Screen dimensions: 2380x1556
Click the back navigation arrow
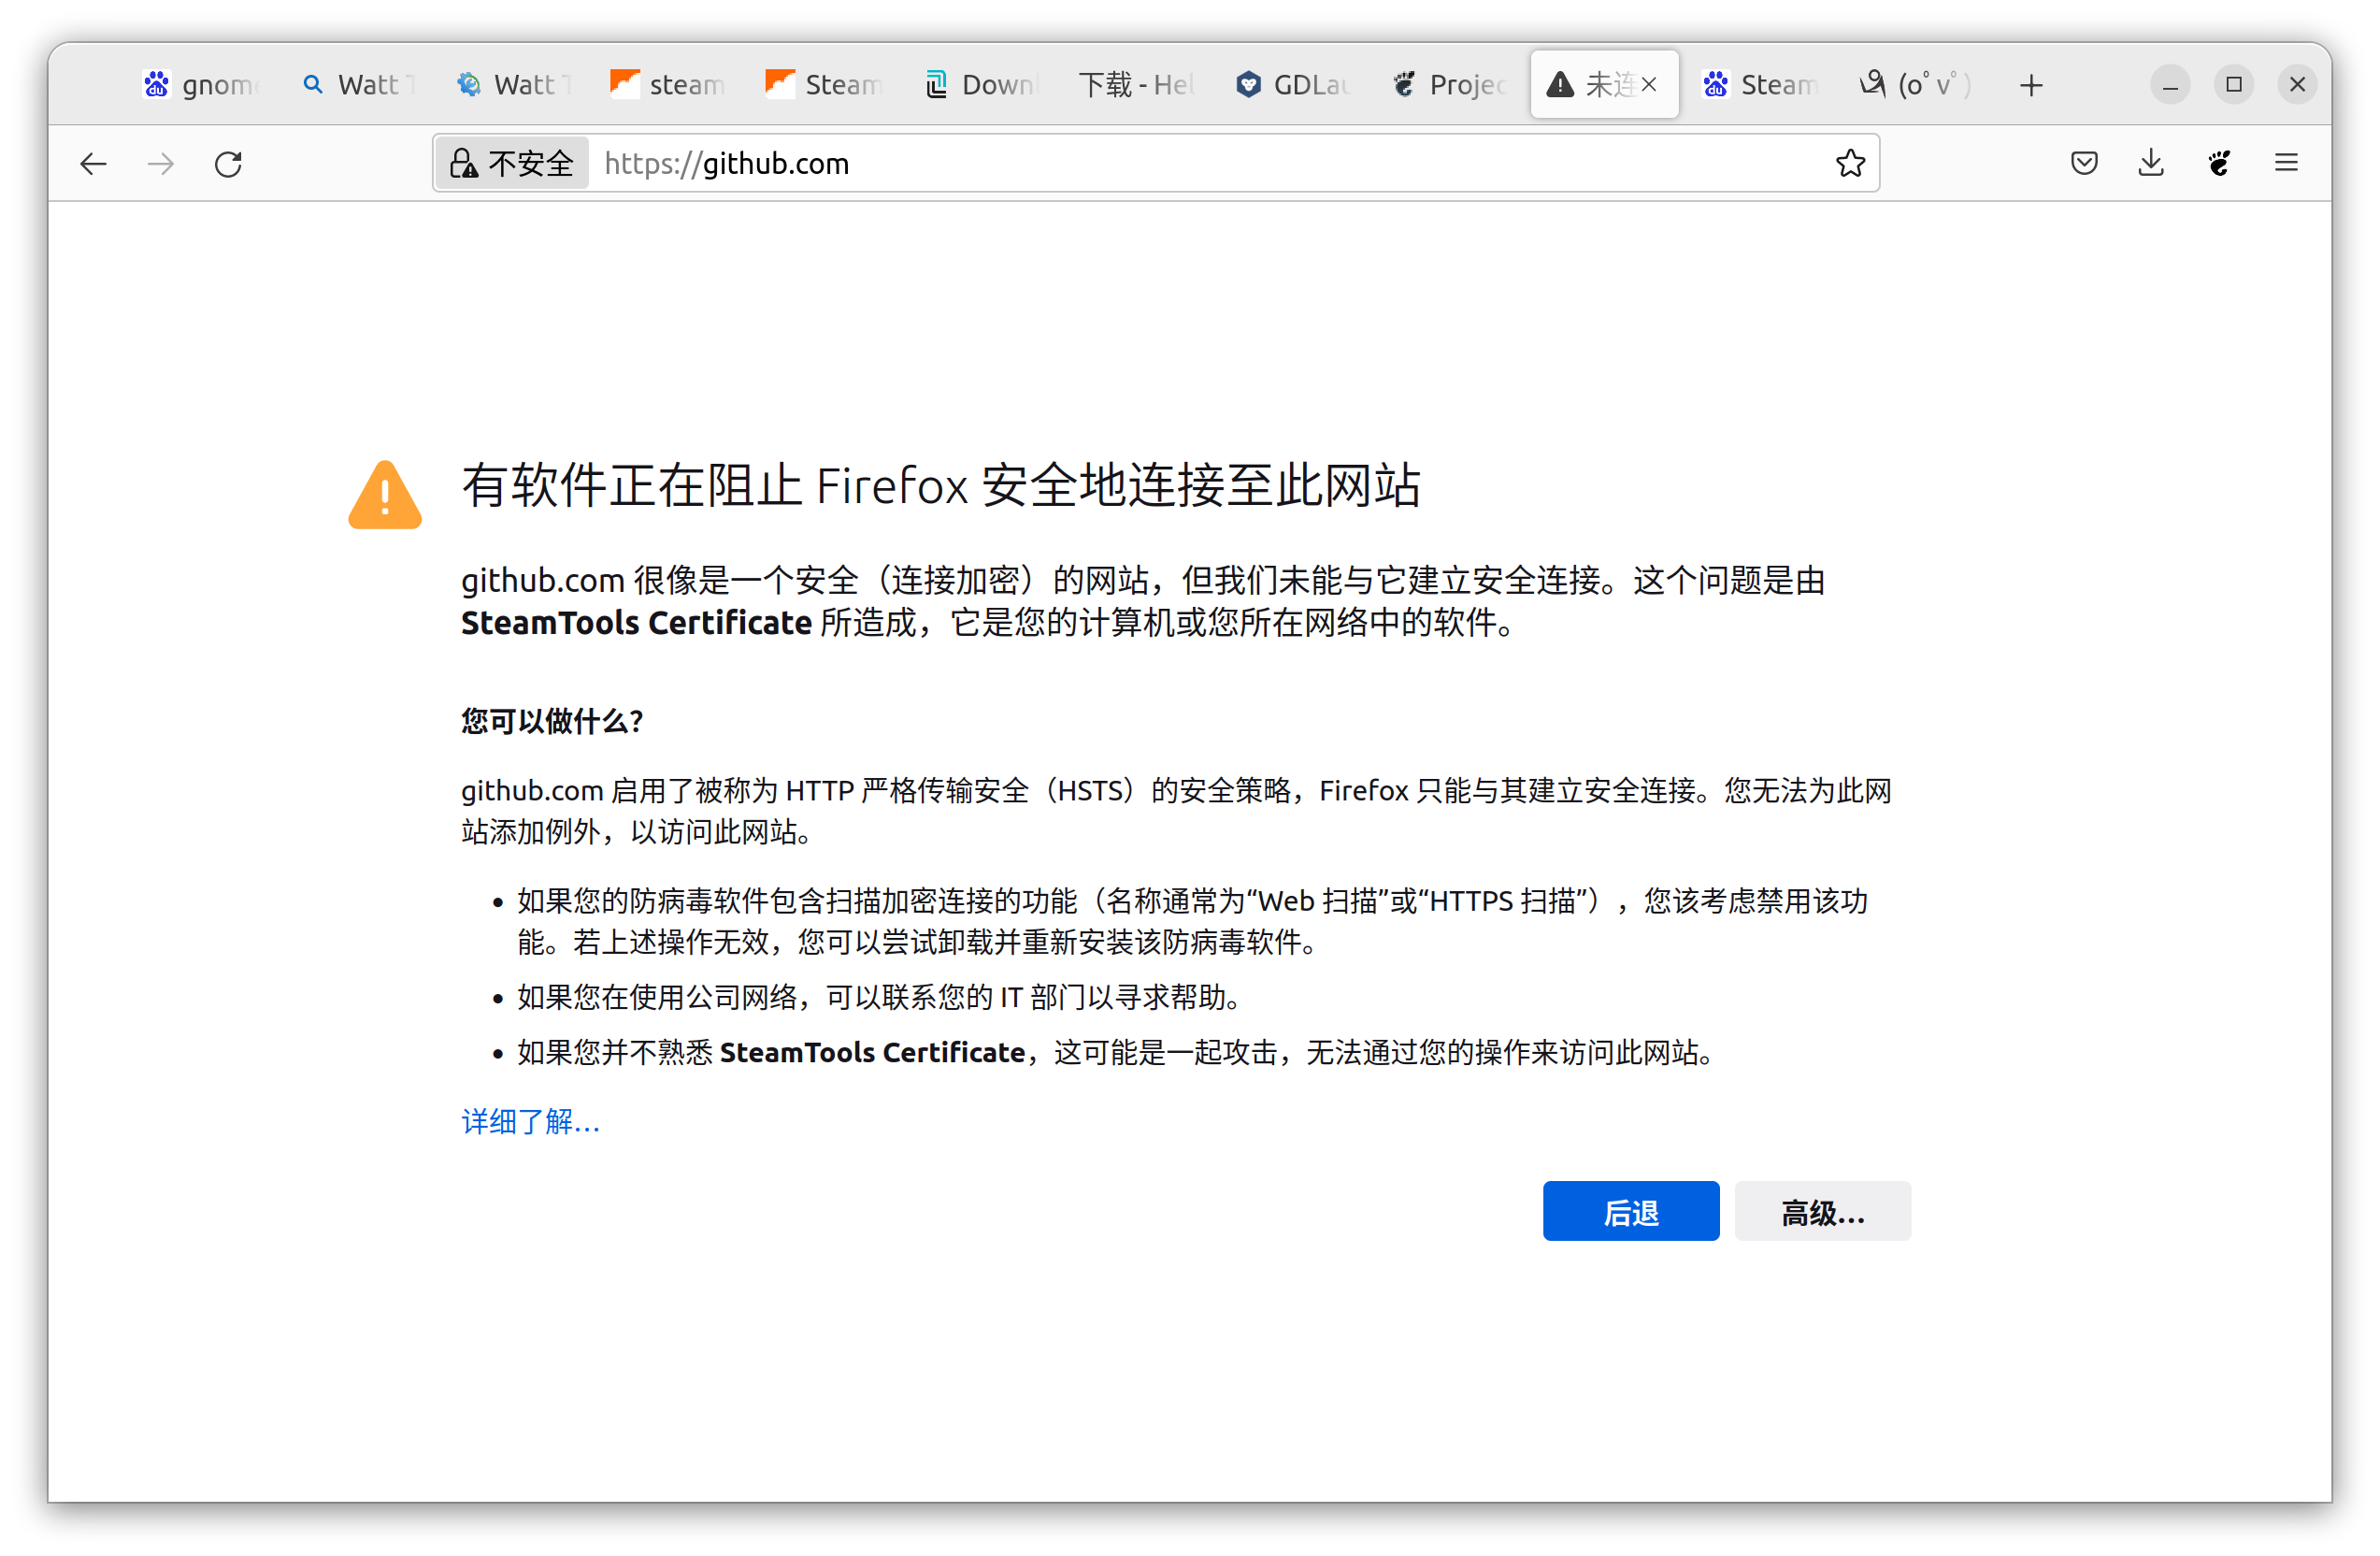click(x=93, y=163)
